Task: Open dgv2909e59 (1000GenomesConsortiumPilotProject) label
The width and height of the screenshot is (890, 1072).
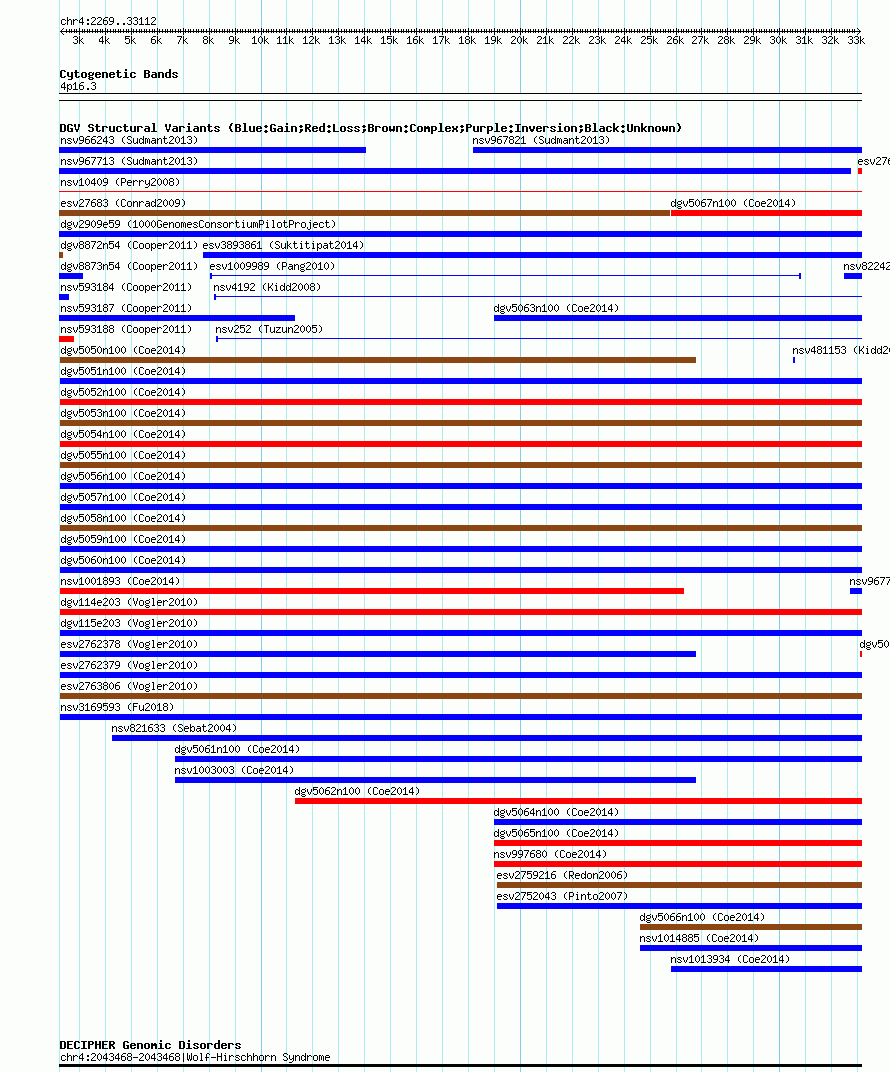Action: [x=198, y=224]
